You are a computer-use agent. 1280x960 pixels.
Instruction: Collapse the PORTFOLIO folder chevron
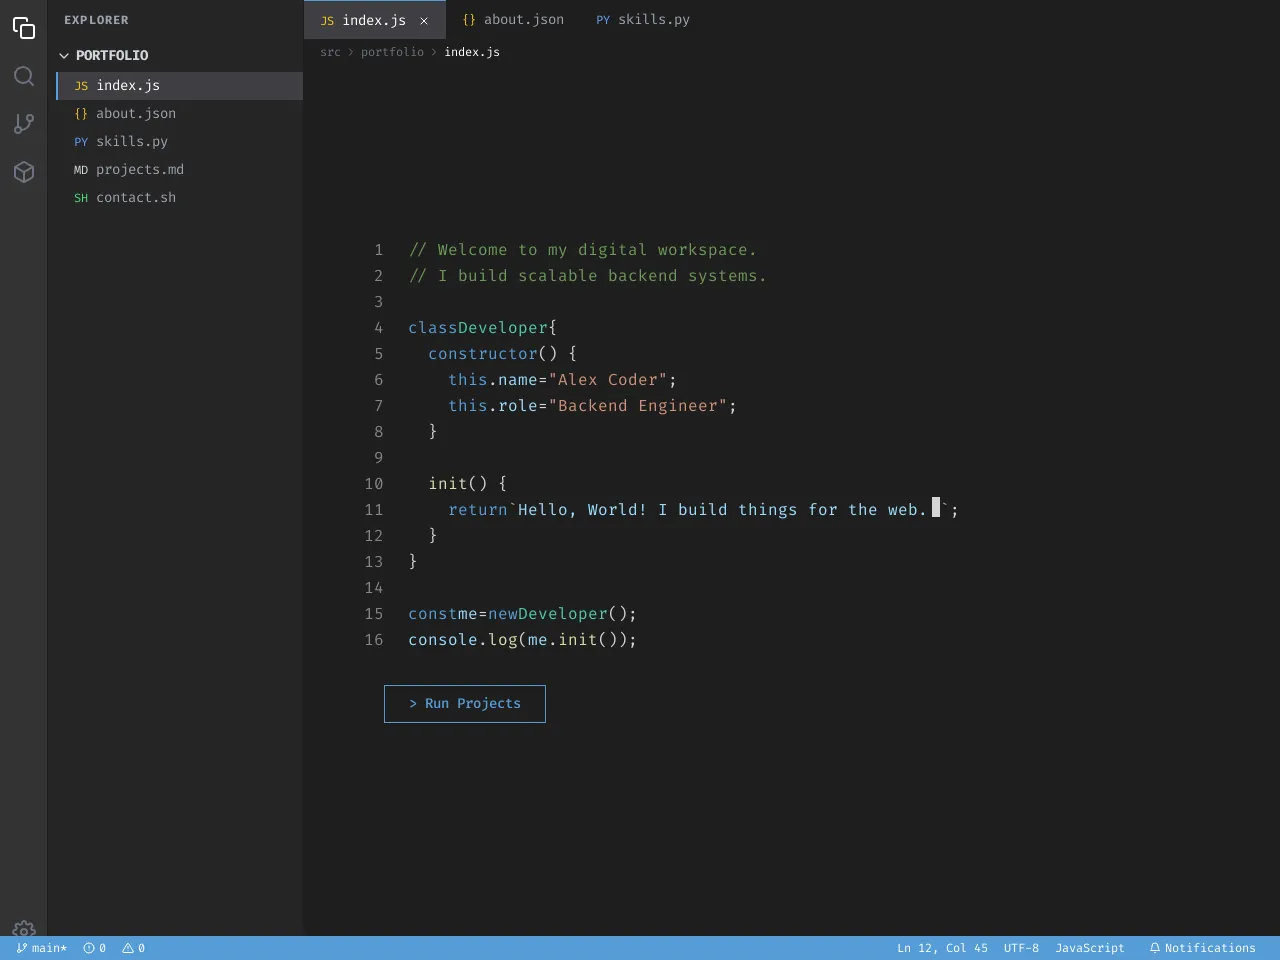coord(64,56)
